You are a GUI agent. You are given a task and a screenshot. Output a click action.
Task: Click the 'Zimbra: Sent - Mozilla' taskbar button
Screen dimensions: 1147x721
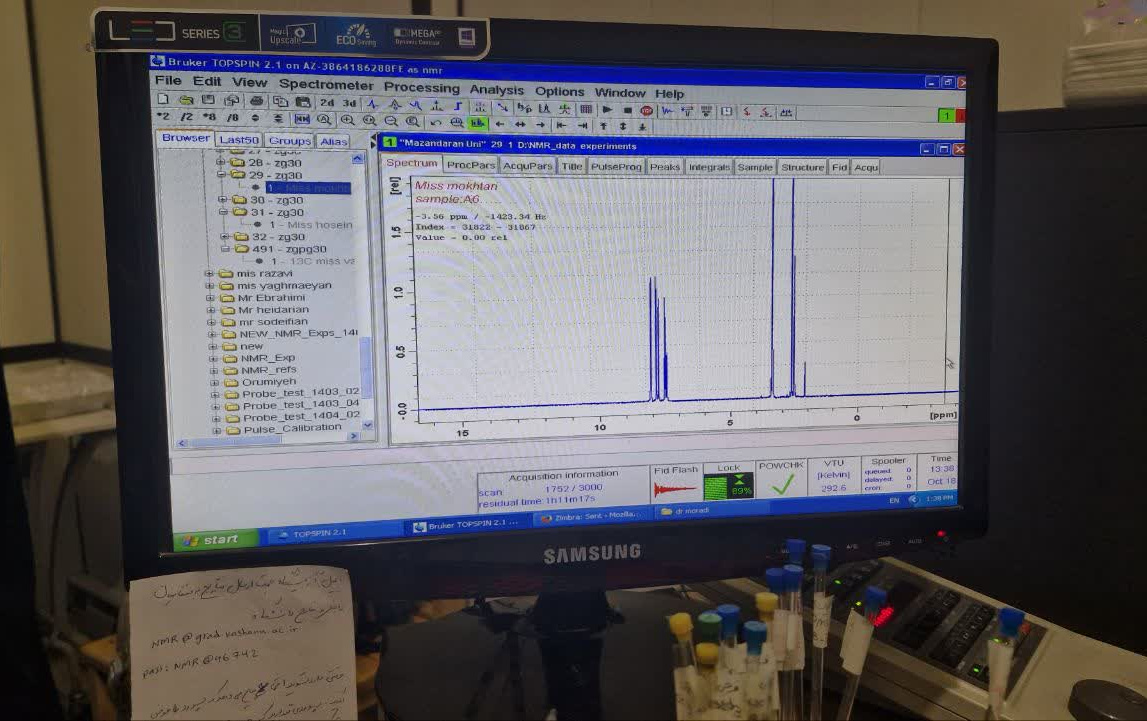[x=593, y=516]
